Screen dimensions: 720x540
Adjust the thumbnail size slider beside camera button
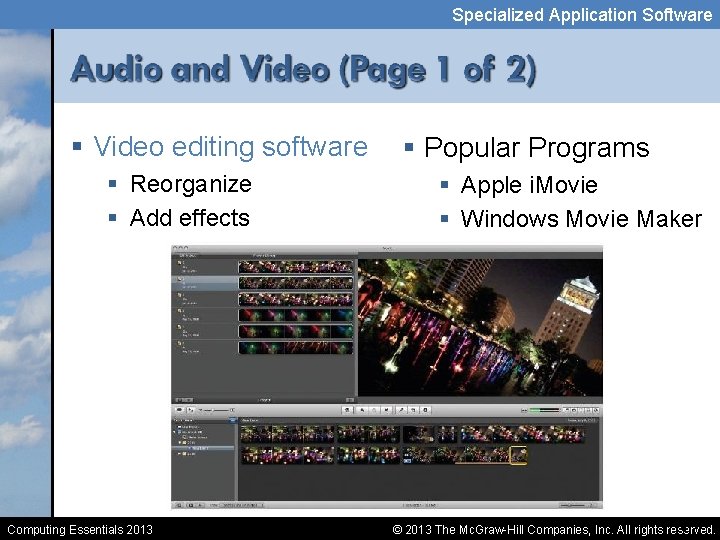(x=216, y=410)
